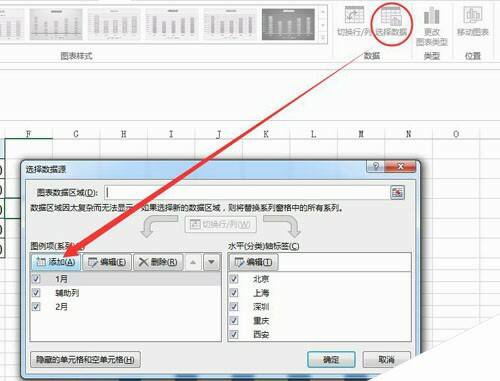Select the 2月 series row
The height and width of the screenshot is (381, 500).
point(126,306)
